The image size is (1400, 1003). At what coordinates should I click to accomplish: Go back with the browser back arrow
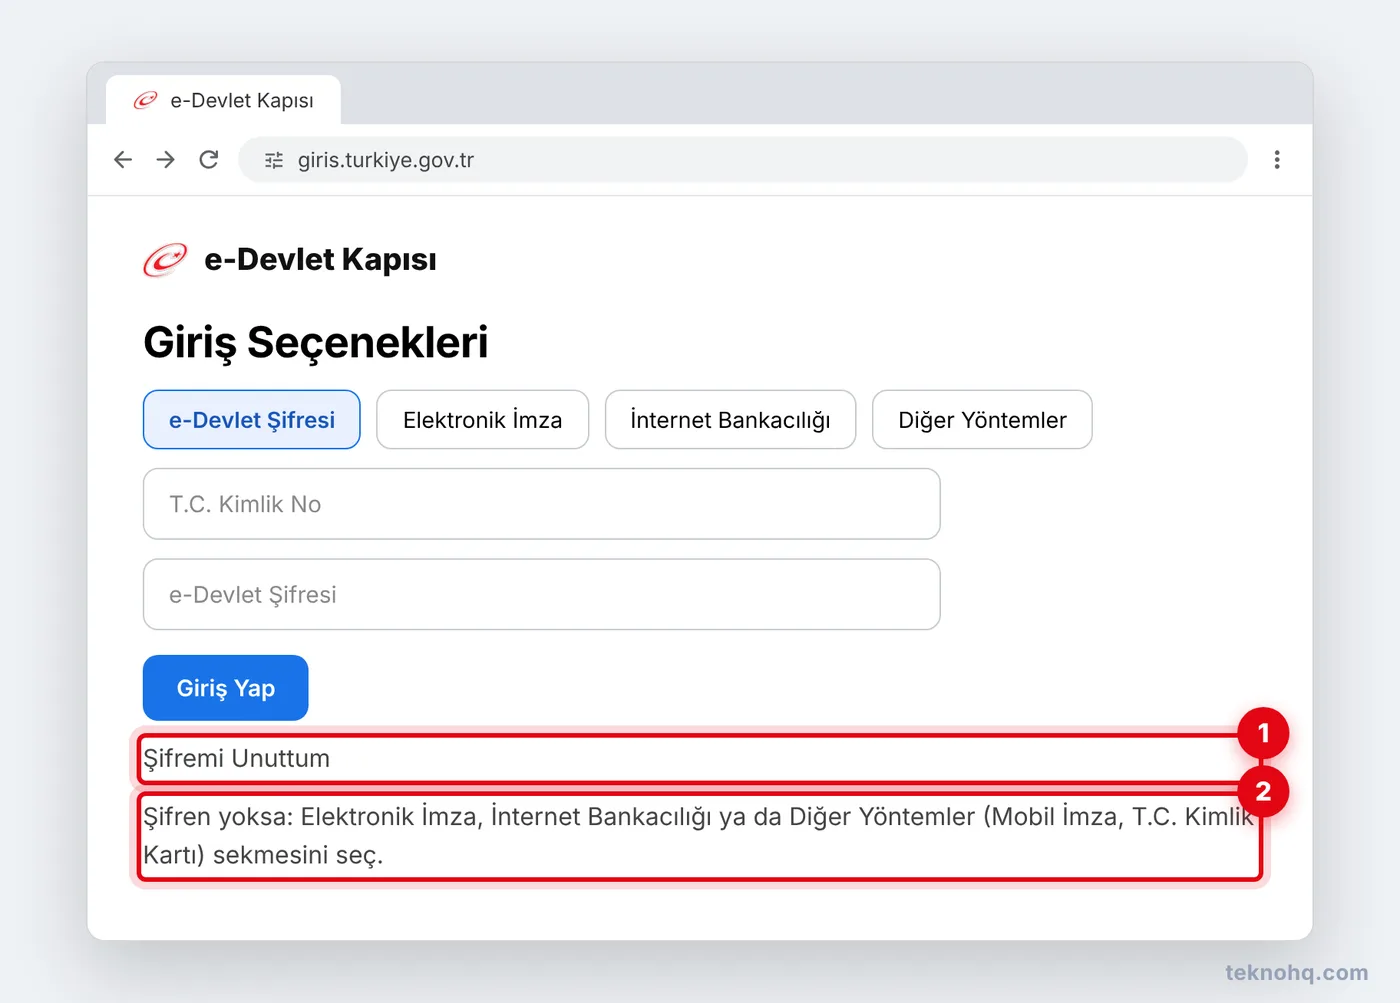click(123, 160)
